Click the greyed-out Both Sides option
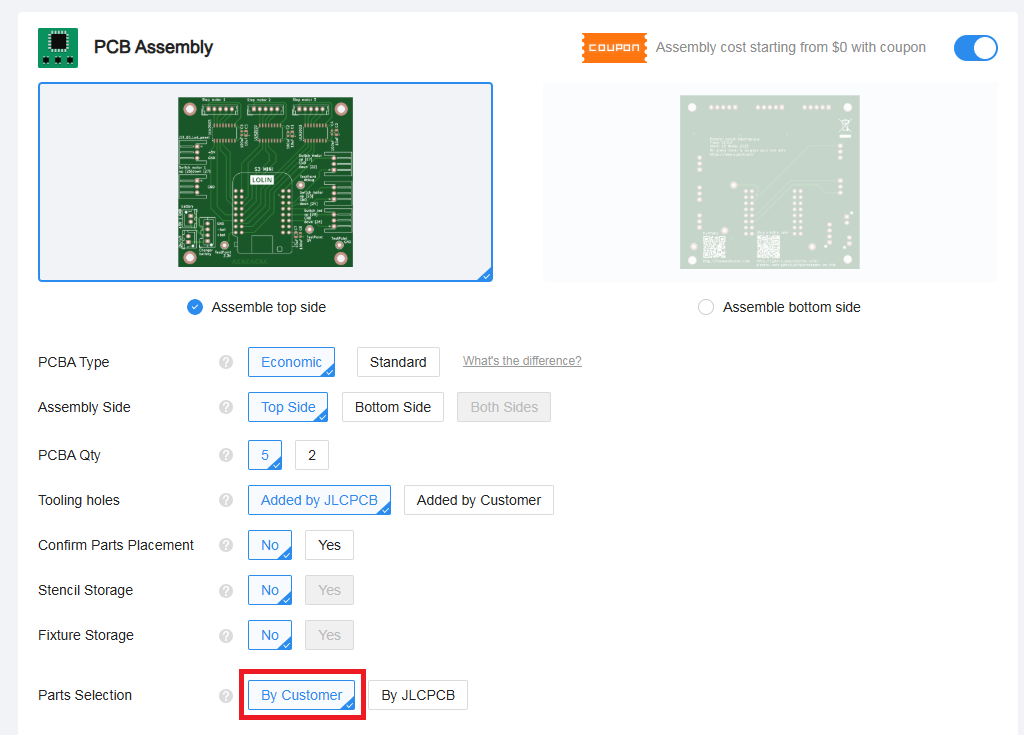Image resolution: width=1024 pixels, height=735 pixels. pyautogui.click(x=504, y=407)
